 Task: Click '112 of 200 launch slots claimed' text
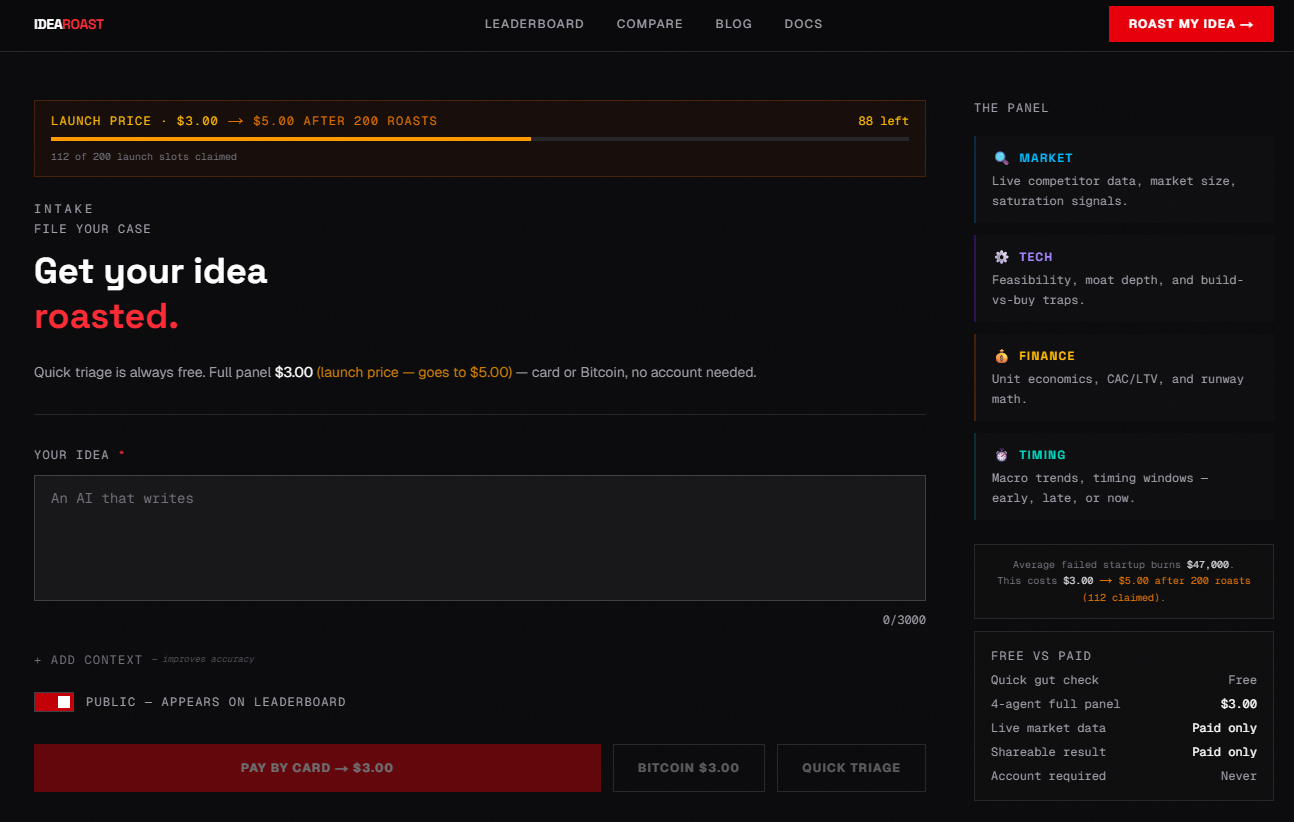pos(144,157)
